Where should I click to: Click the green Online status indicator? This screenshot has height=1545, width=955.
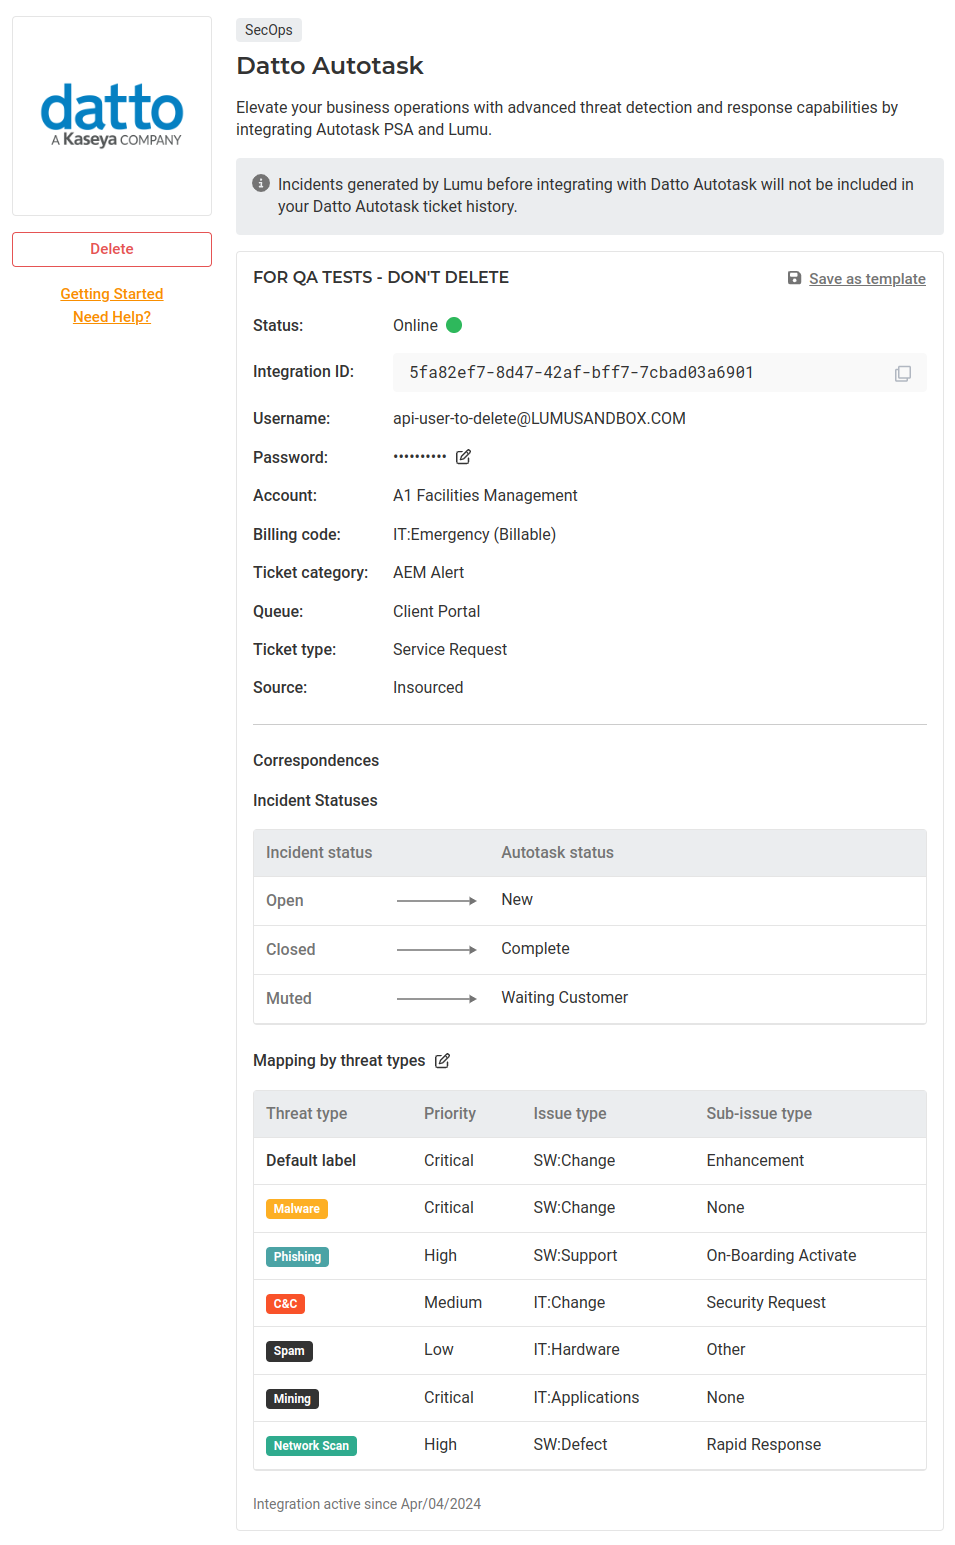tap(454, 325)
